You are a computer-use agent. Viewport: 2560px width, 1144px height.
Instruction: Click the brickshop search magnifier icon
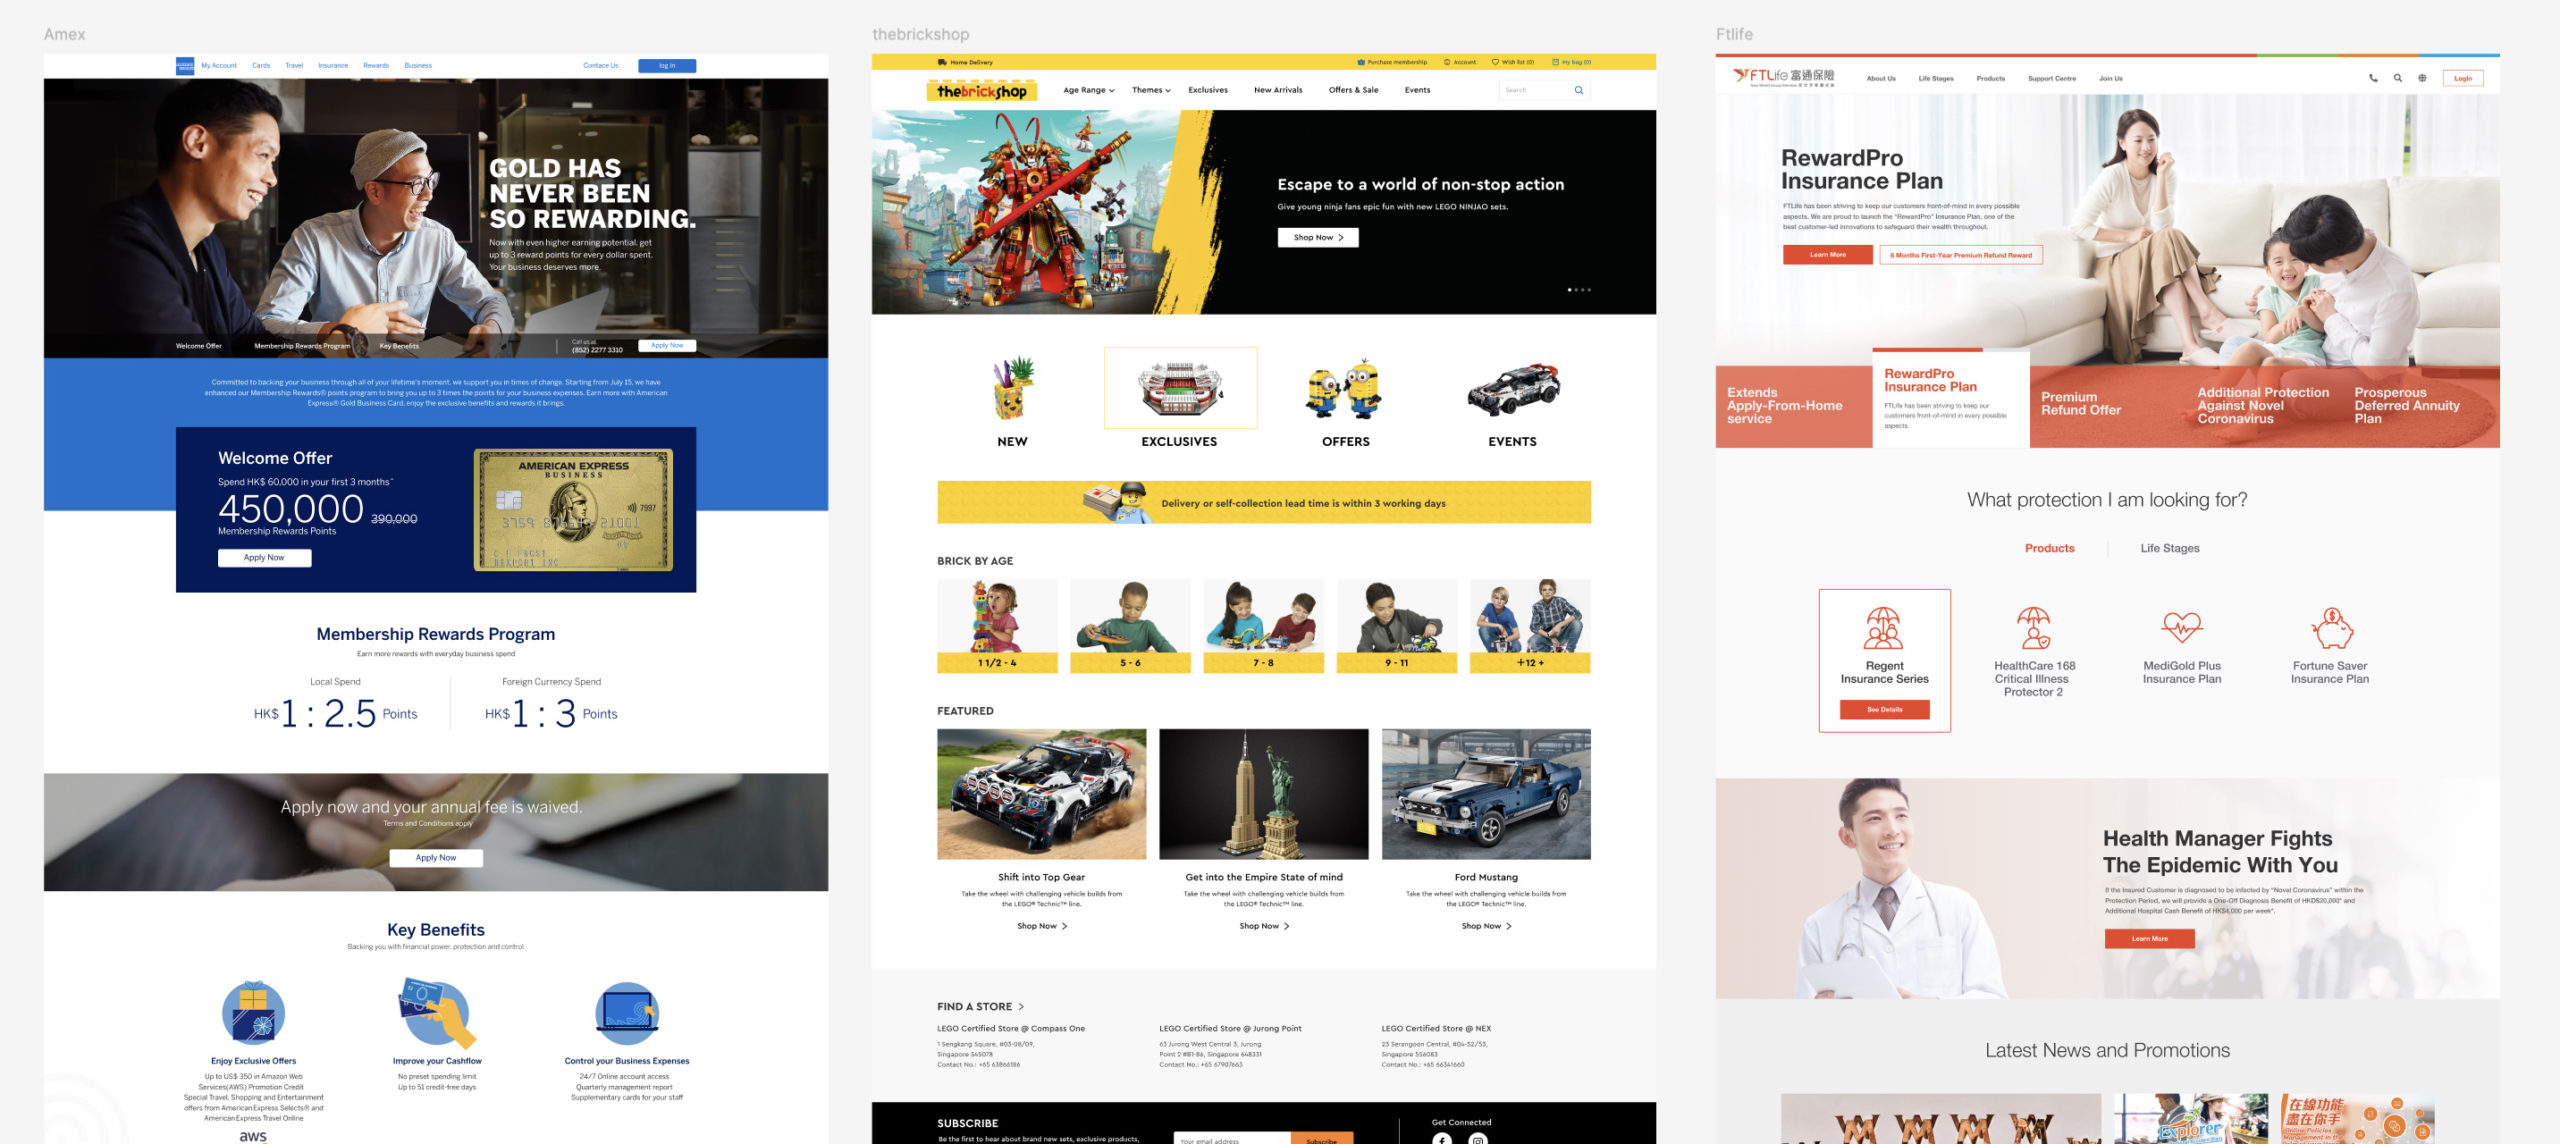point(1579,90)
